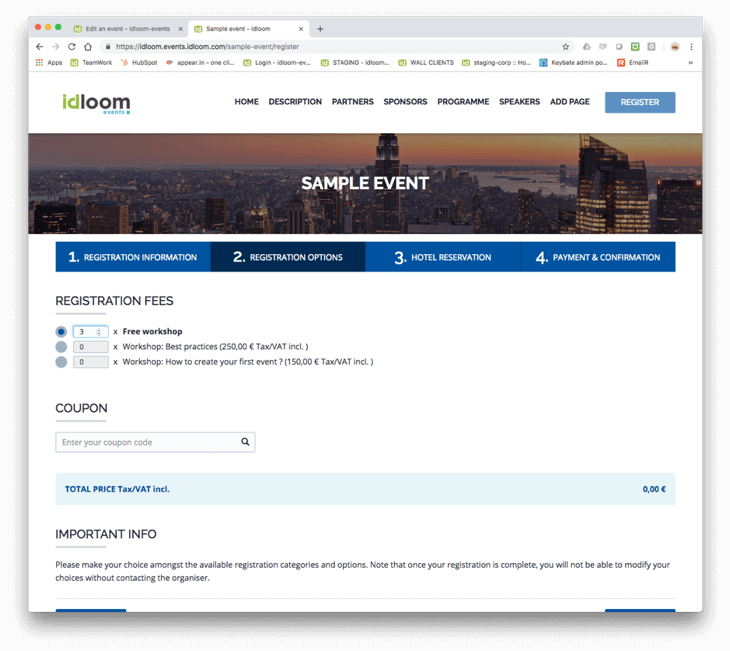The image size is (730, 651).
Task: Select the 'How to create your first event' radio
Action: (x=61, y=362)
